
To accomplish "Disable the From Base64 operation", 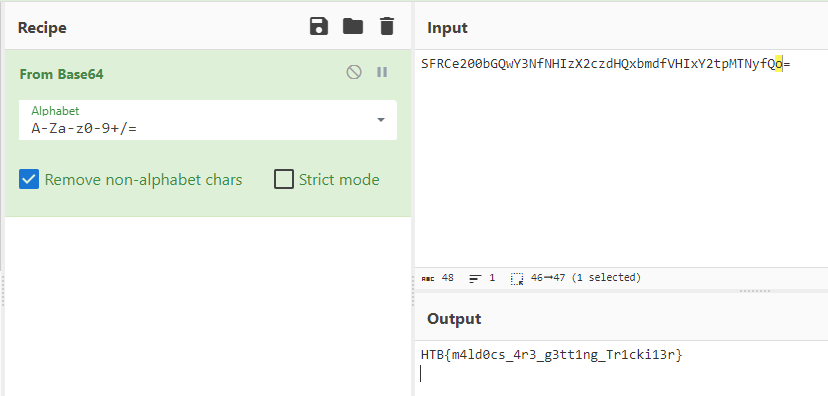I will 354,72.
